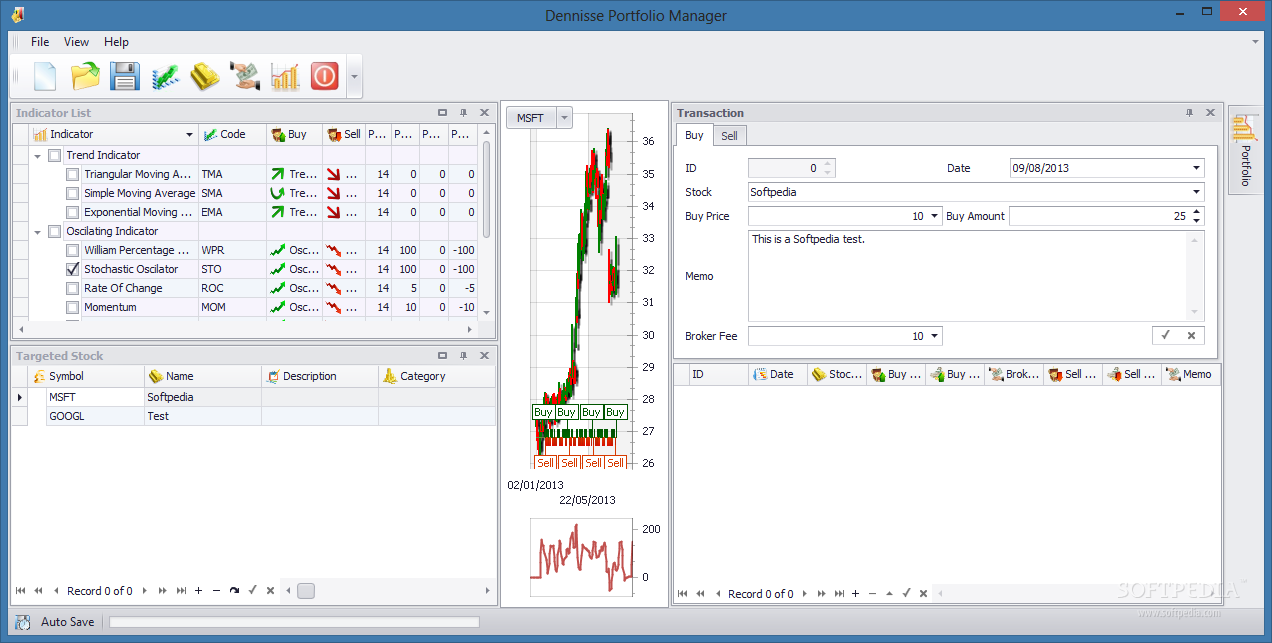
Task: Increase ID value with stepper up arrow
Action: coord(828,164)
